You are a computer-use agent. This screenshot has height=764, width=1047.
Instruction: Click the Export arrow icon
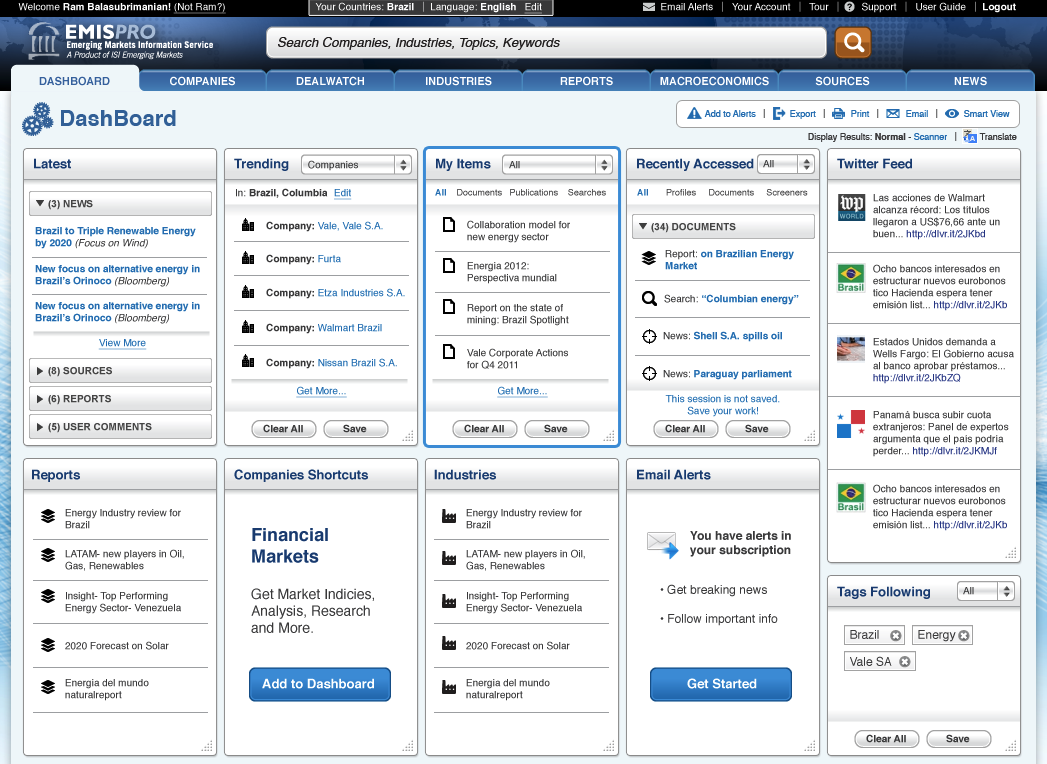point(779,114)
